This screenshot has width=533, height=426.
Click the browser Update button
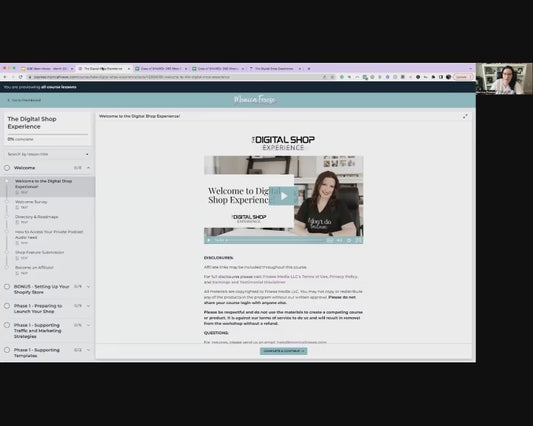[x=463, y=77]
